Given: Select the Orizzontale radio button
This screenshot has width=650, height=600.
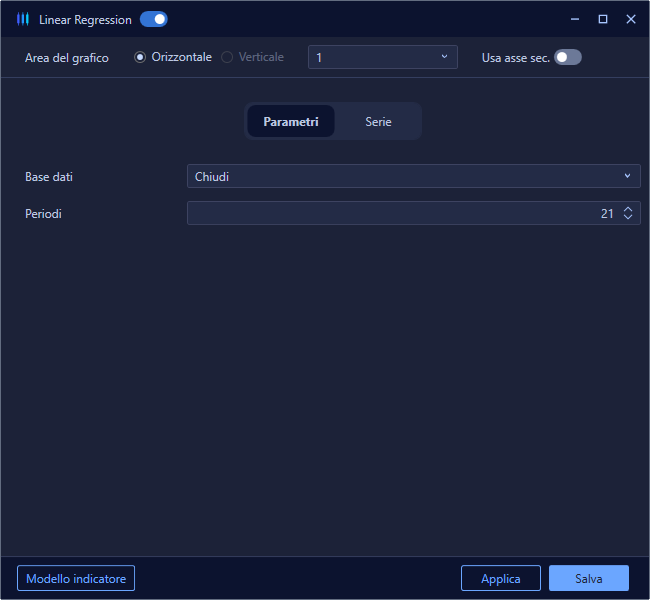Looking at the screenshot, I should 140,57.
